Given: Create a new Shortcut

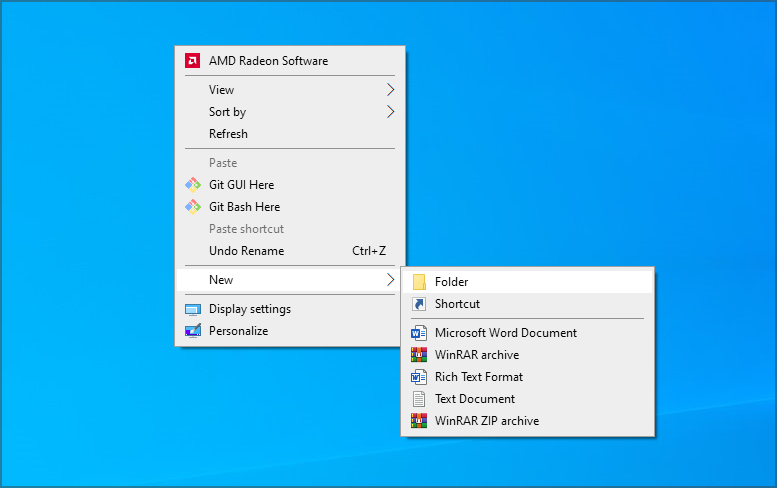Looking at the screenshot, I should [528, 304].
